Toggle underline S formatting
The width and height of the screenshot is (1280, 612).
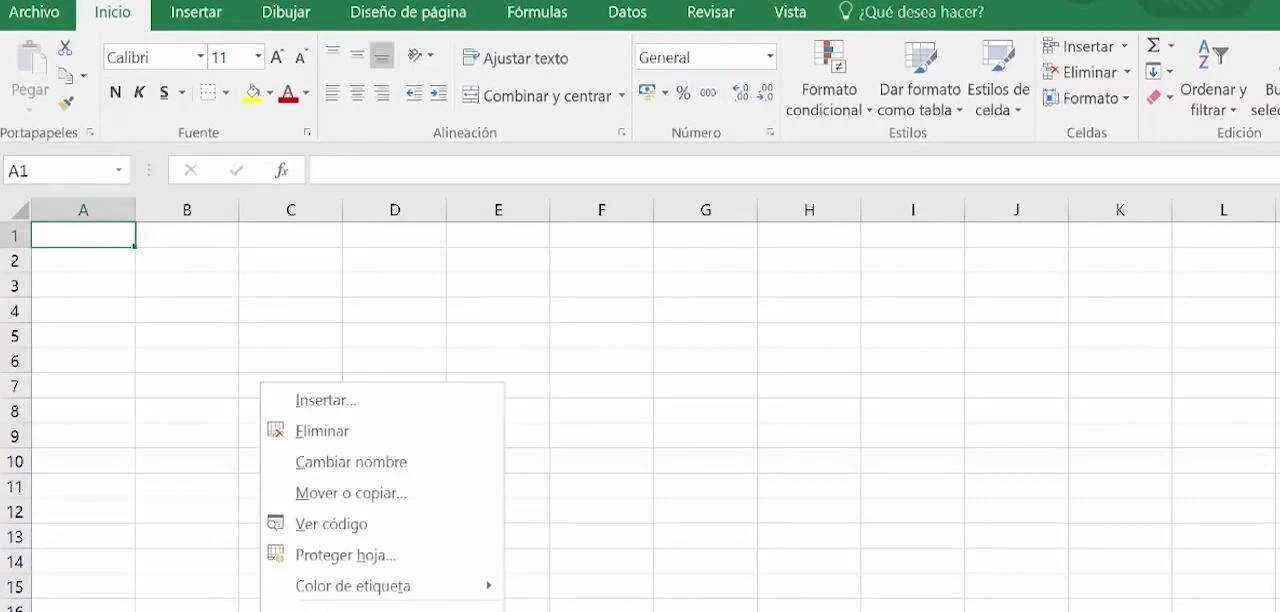(164, 93)
